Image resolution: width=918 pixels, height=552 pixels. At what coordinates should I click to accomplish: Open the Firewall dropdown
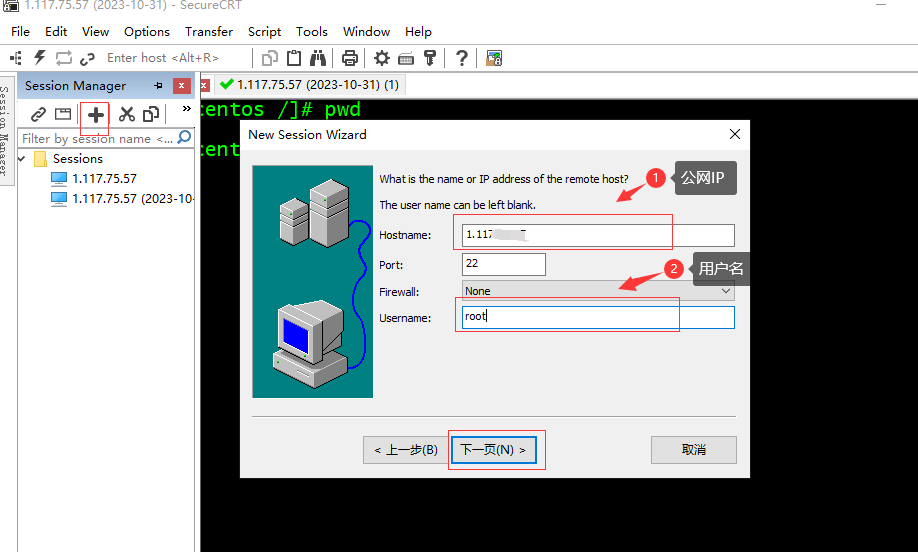point(598,291)
